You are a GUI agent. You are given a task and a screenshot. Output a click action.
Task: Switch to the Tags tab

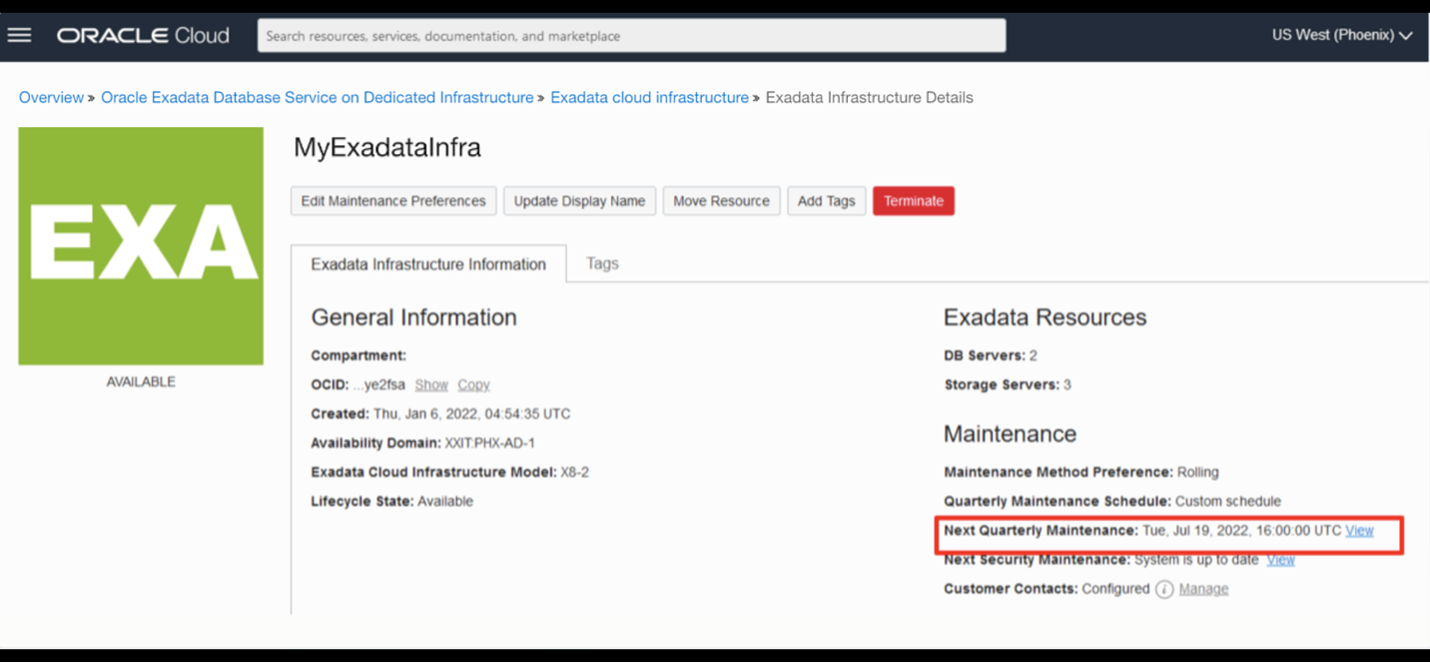(602, 263)
